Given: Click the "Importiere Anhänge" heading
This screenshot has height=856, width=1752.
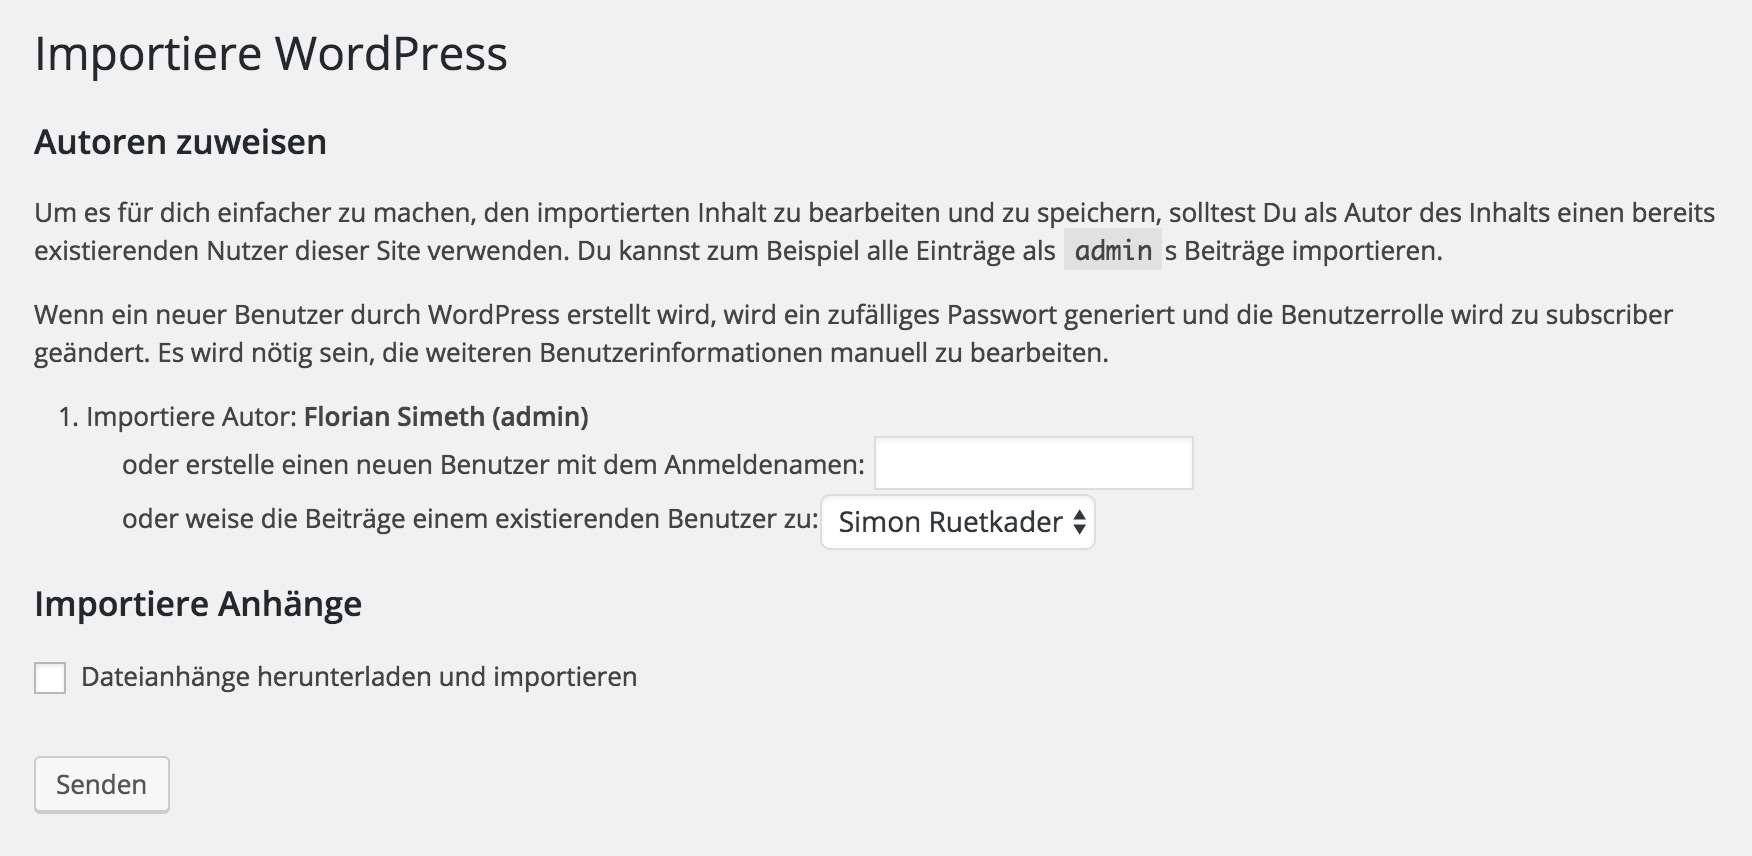Looking at the screenshot, I should pos(198,604).
